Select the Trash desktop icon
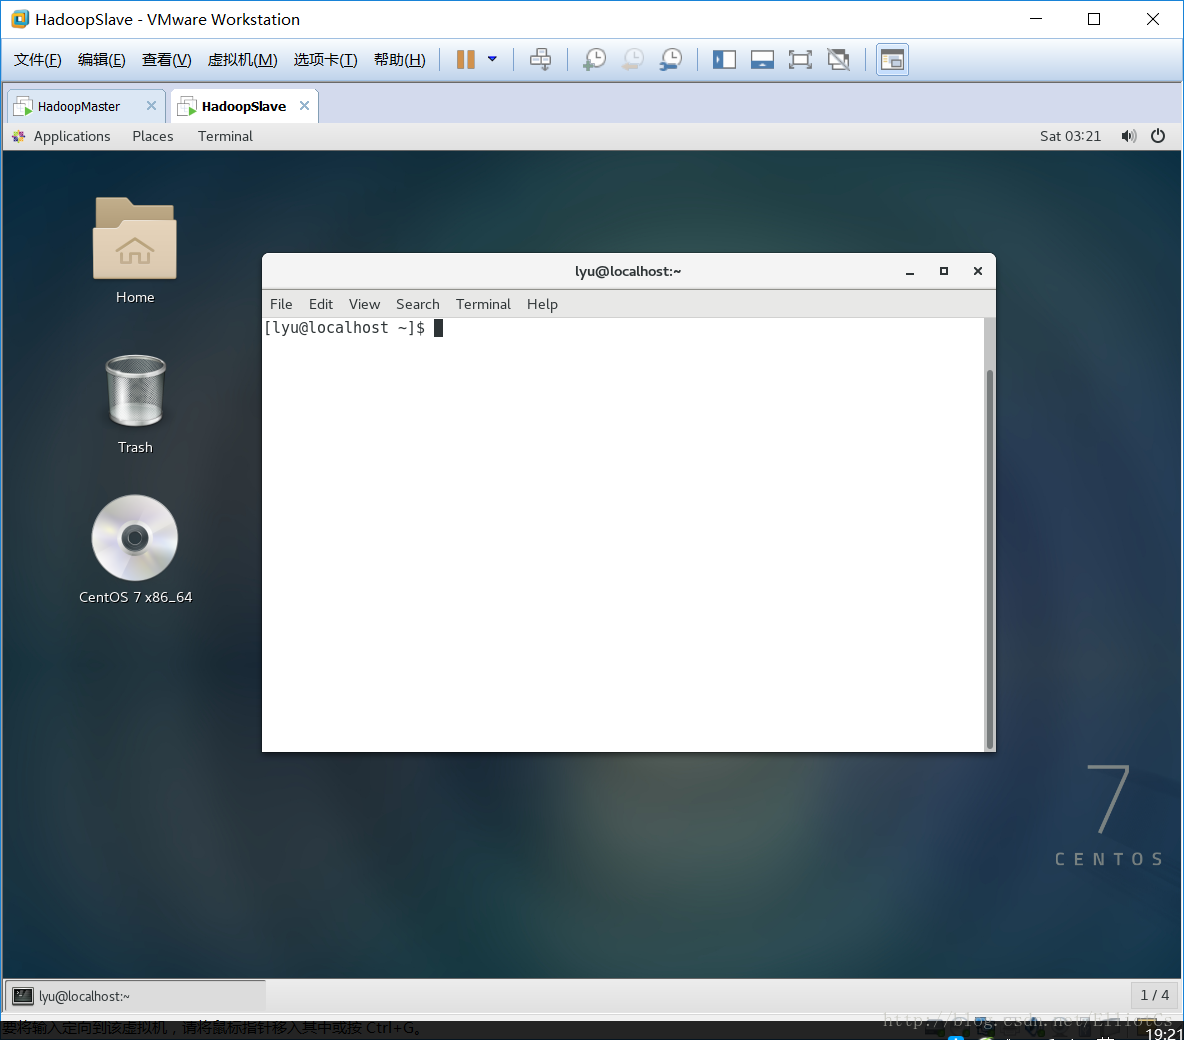This screenshot has height=1040, width=1184. 135,404
